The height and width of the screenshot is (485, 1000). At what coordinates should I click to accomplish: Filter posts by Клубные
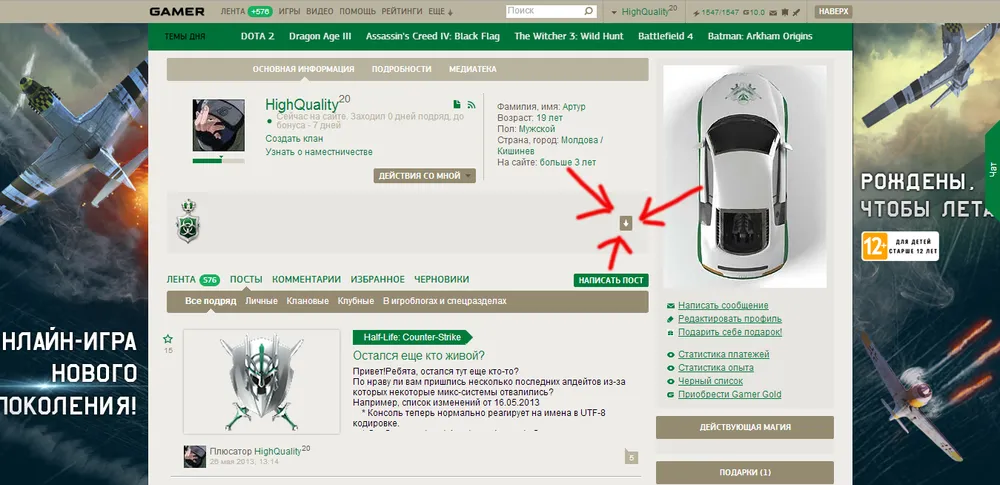(356, 301)
